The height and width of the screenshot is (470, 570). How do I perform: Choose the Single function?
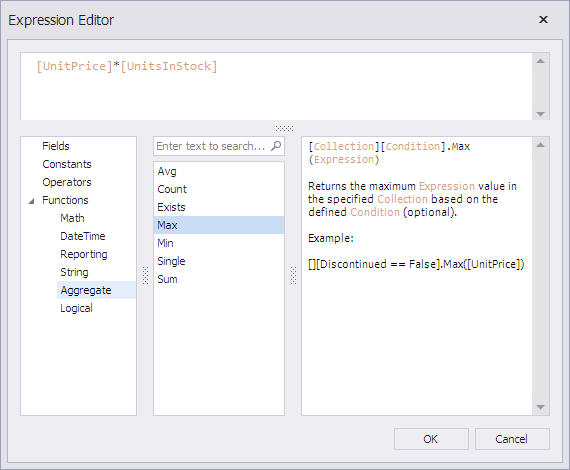click(x=219, y=261)
